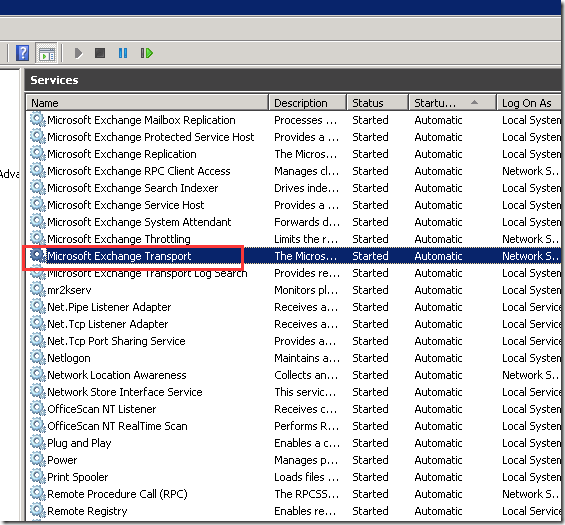Click the Microsoft Exchange Transport gear icon

37,255
